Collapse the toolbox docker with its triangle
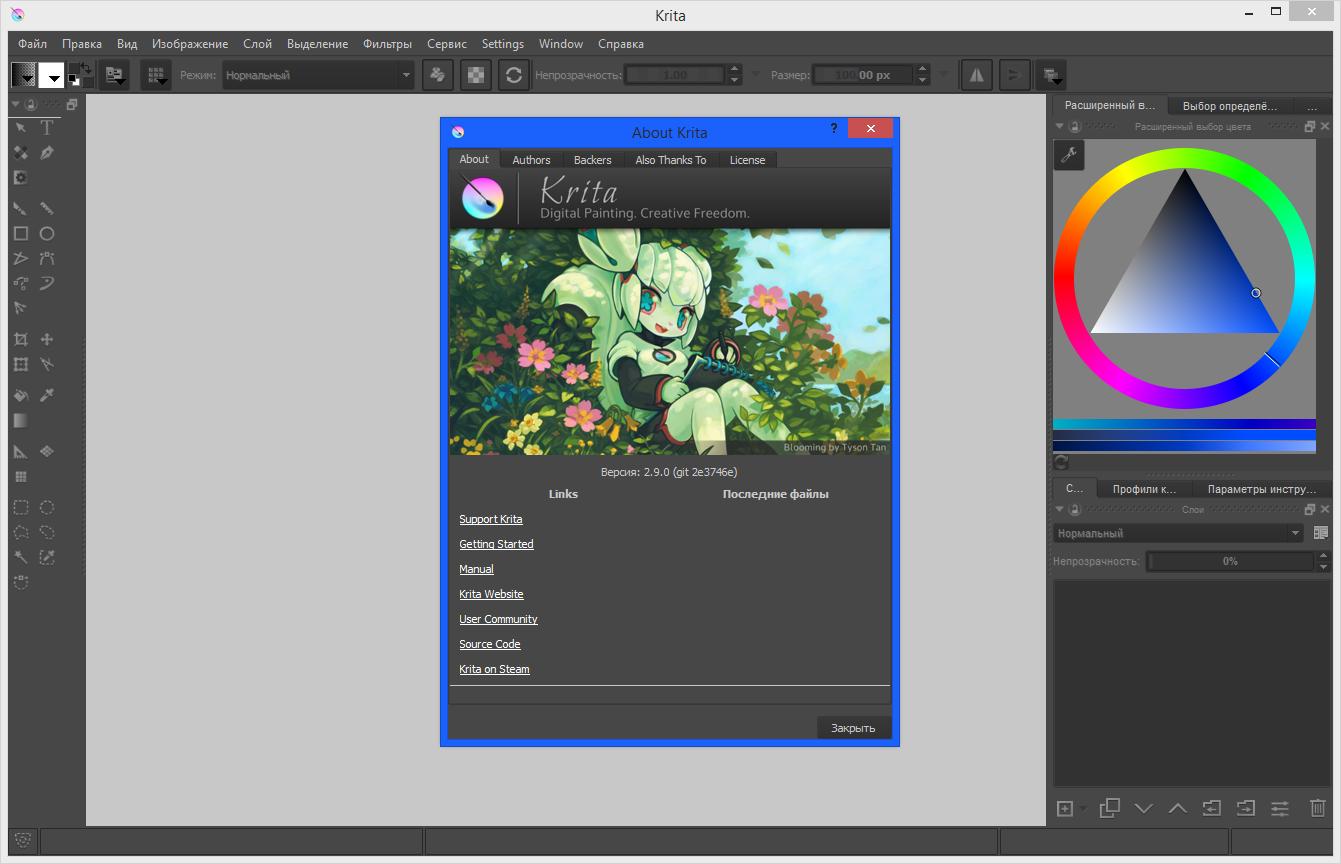This screenshot has width=1341, height=864. tap(15, 104)
